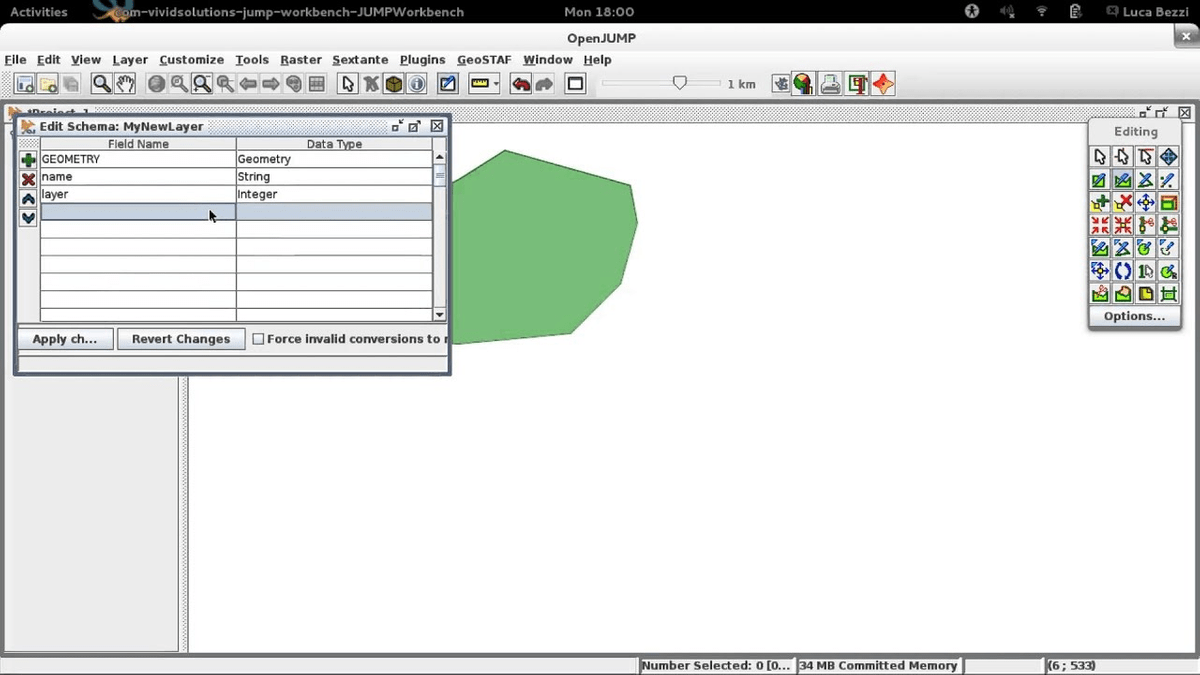Click the Open file folder toolbar icon
1200x675 pixels.
click(x=48, y=85)
